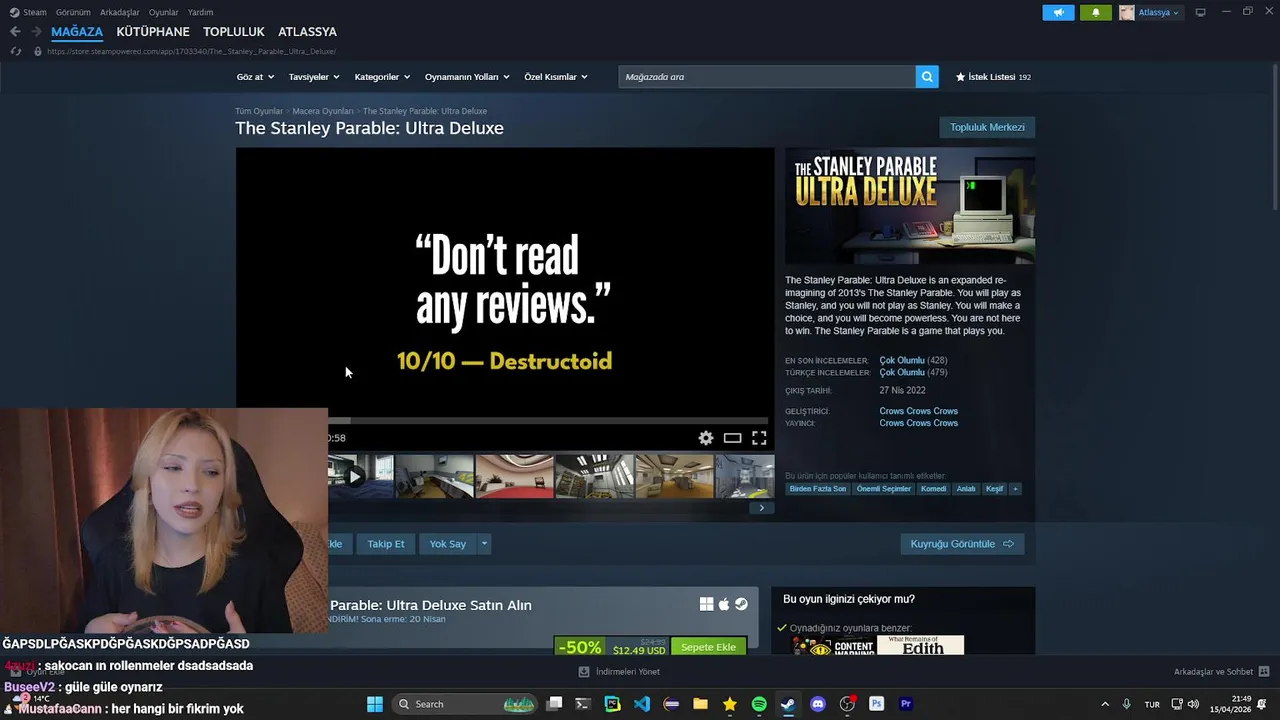This screenshot has height=720, width=1280.
Task: Expand the Oynamanın Yolları dropdown
Action: (x=467, y=77)
